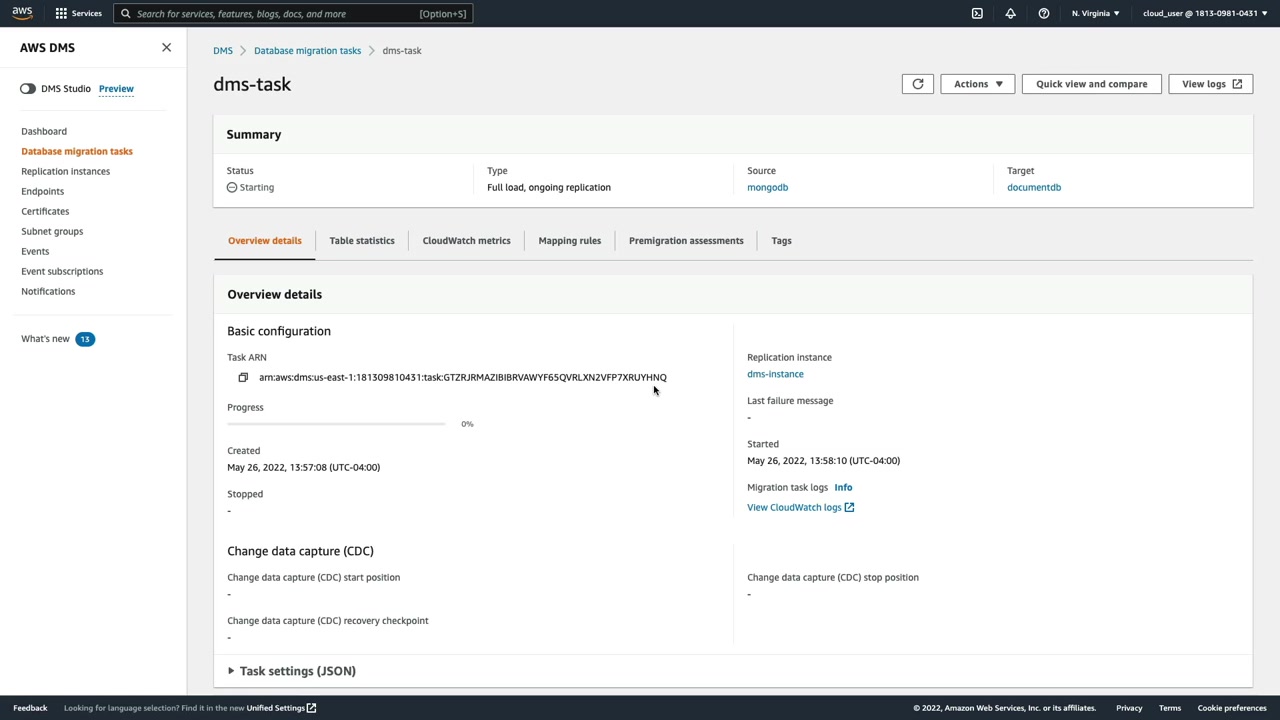Open the CloudShell terminal icon
Image resolution: width=1280 pixels, height=720 pixels.
(977, 13)
